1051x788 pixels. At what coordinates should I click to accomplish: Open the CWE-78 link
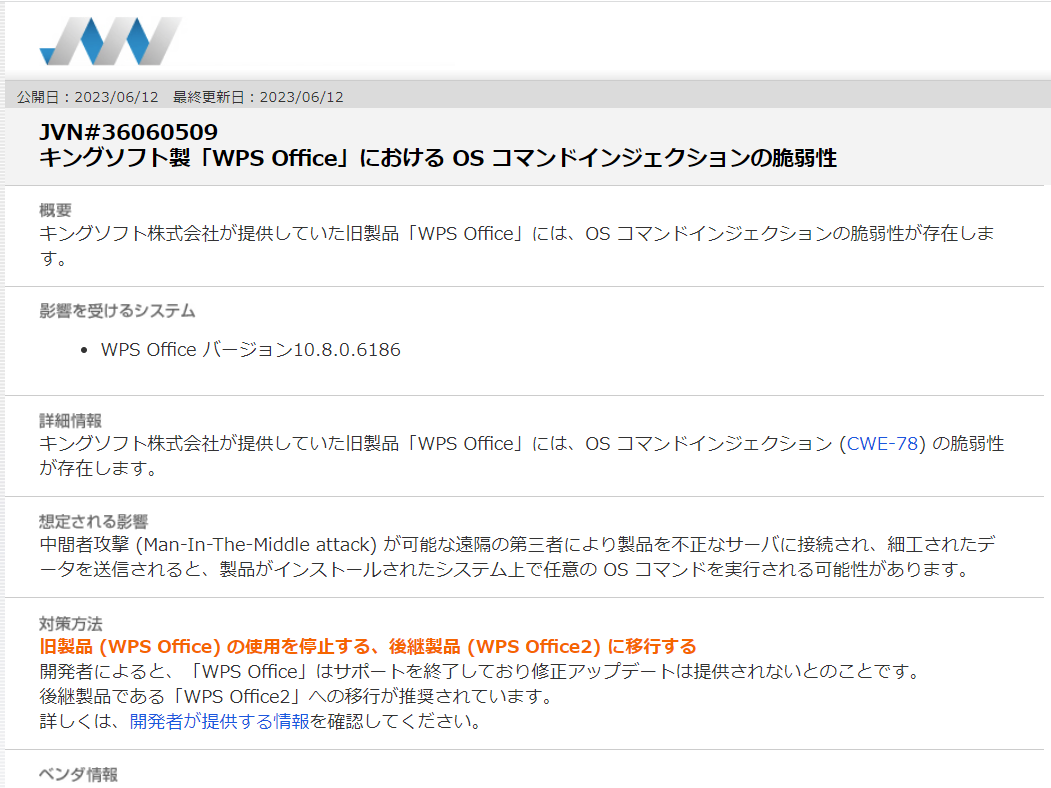pos(883,444)
